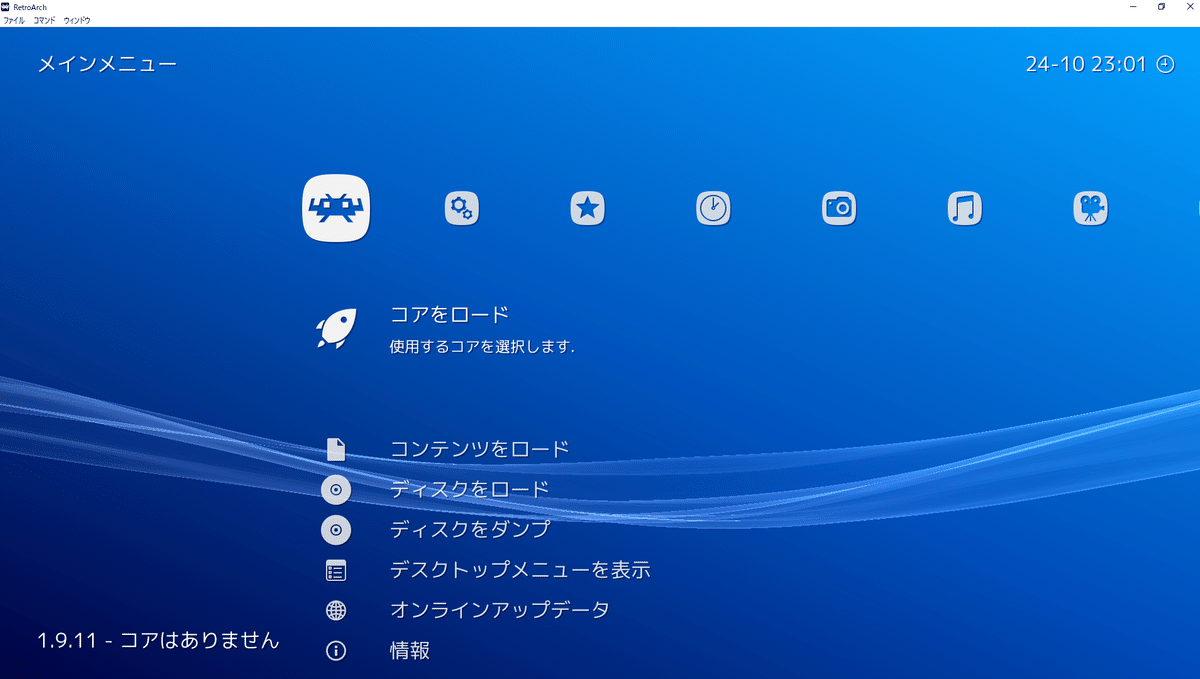Image resolution: width=1200 pixels, height=679 pixels.
Task: Click the globe icon beside オンラインアップデータ
Action: coord(336,610)
